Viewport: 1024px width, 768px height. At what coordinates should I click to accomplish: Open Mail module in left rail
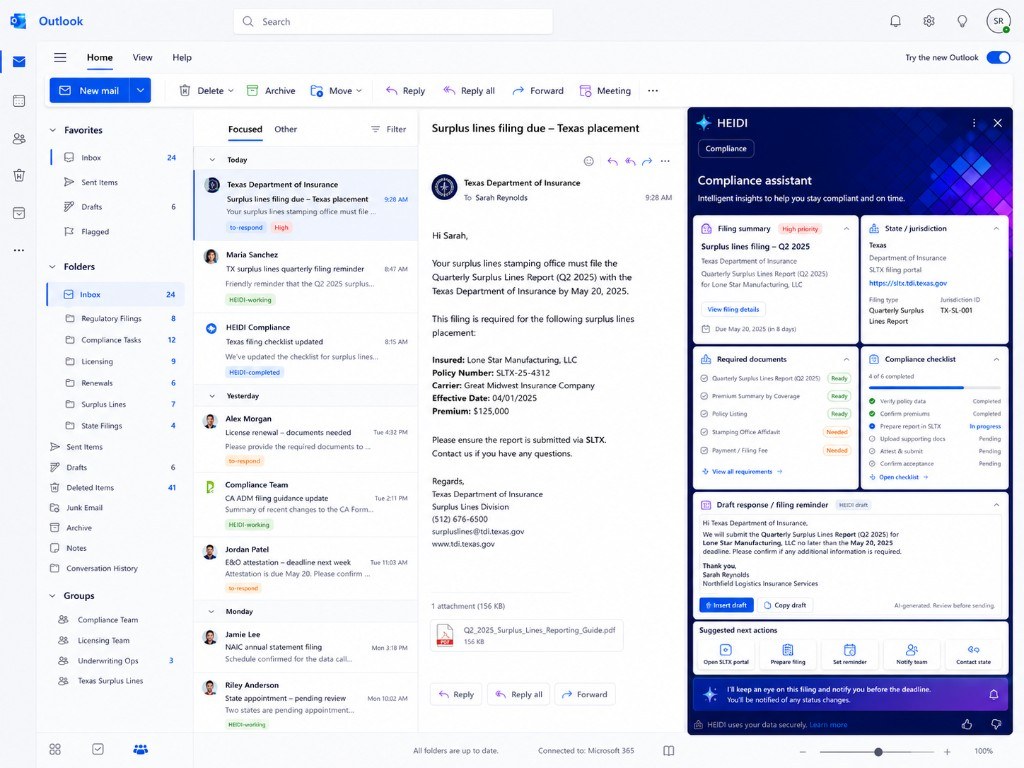[x=19, y=62]
